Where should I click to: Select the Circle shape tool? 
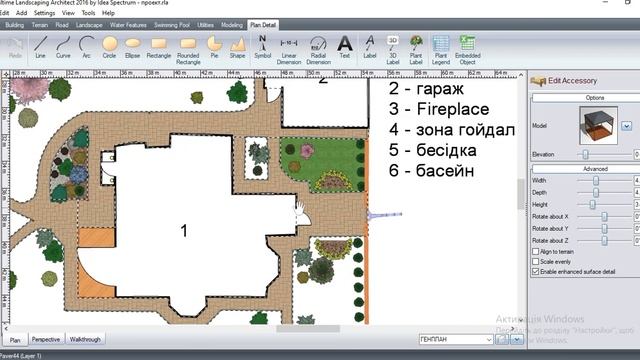tap(109, 47)
